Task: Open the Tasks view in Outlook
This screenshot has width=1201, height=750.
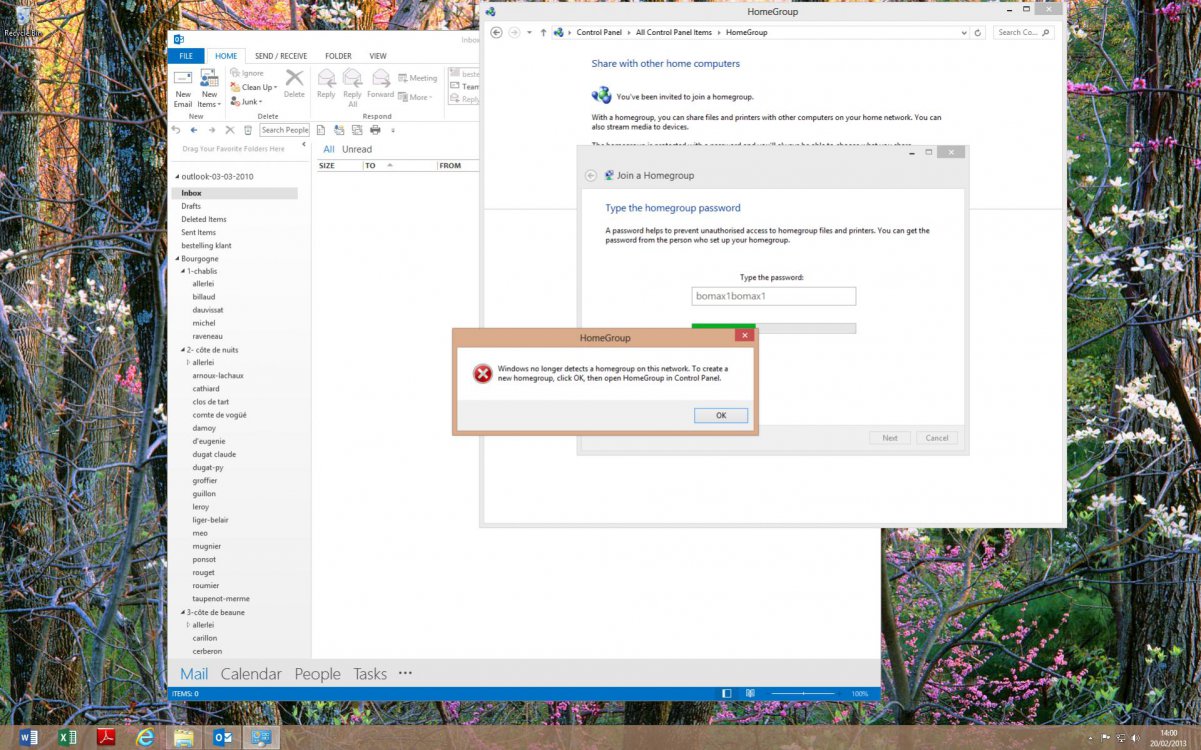Action: coord(370,674)
